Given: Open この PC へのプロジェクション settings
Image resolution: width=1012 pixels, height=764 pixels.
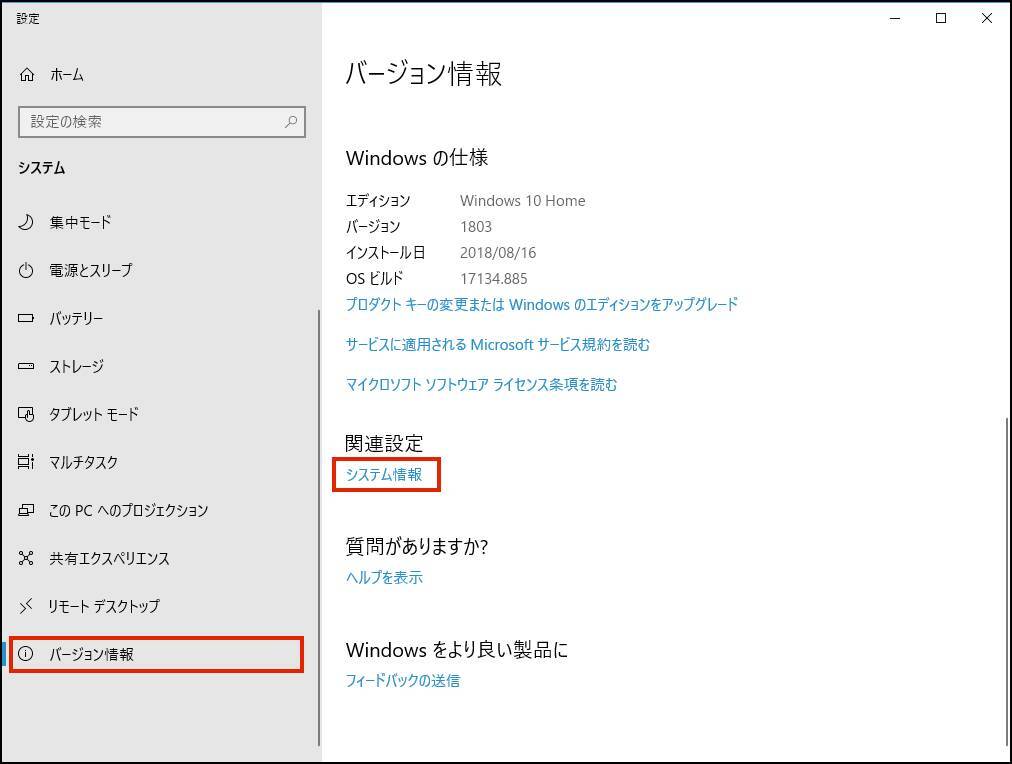Looking at the screenshot, I should pos(128,510).
